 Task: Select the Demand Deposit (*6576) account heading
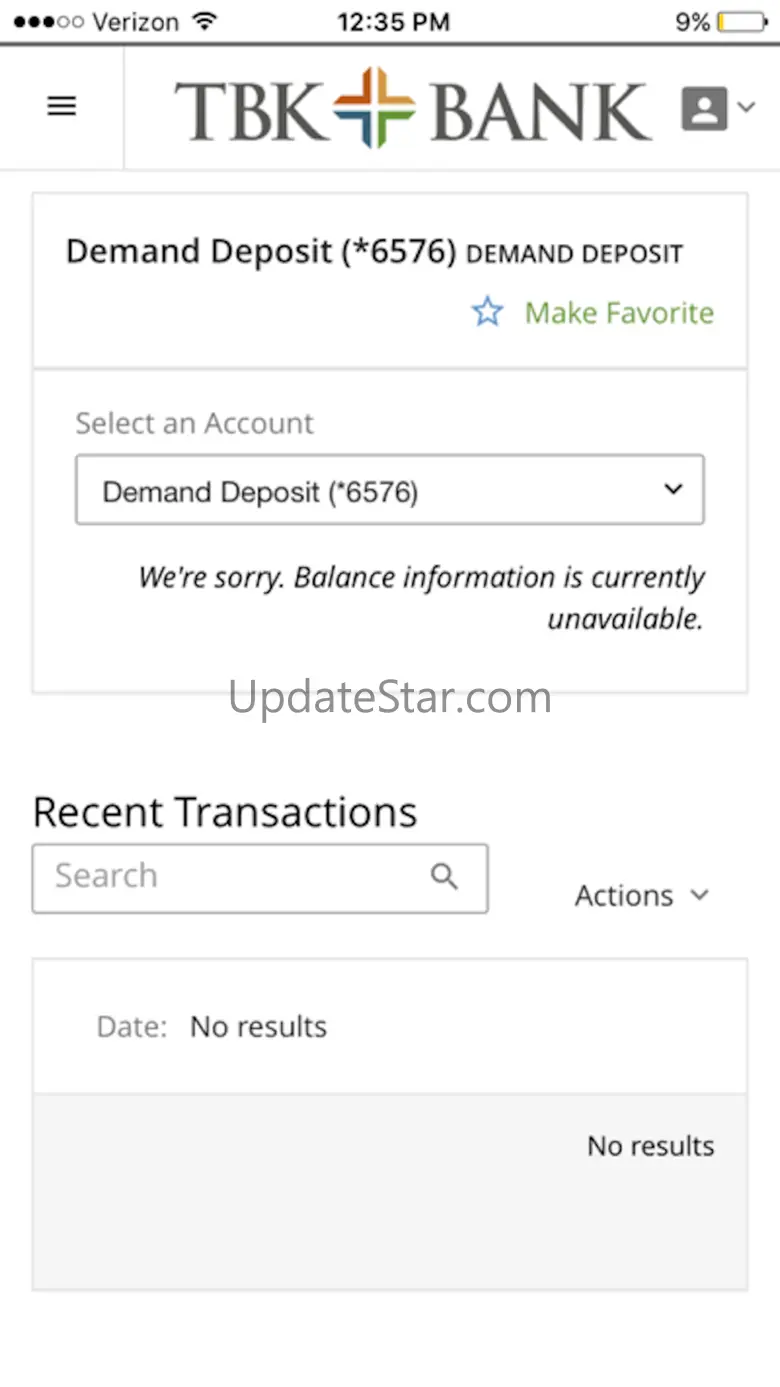pos(261,252)
